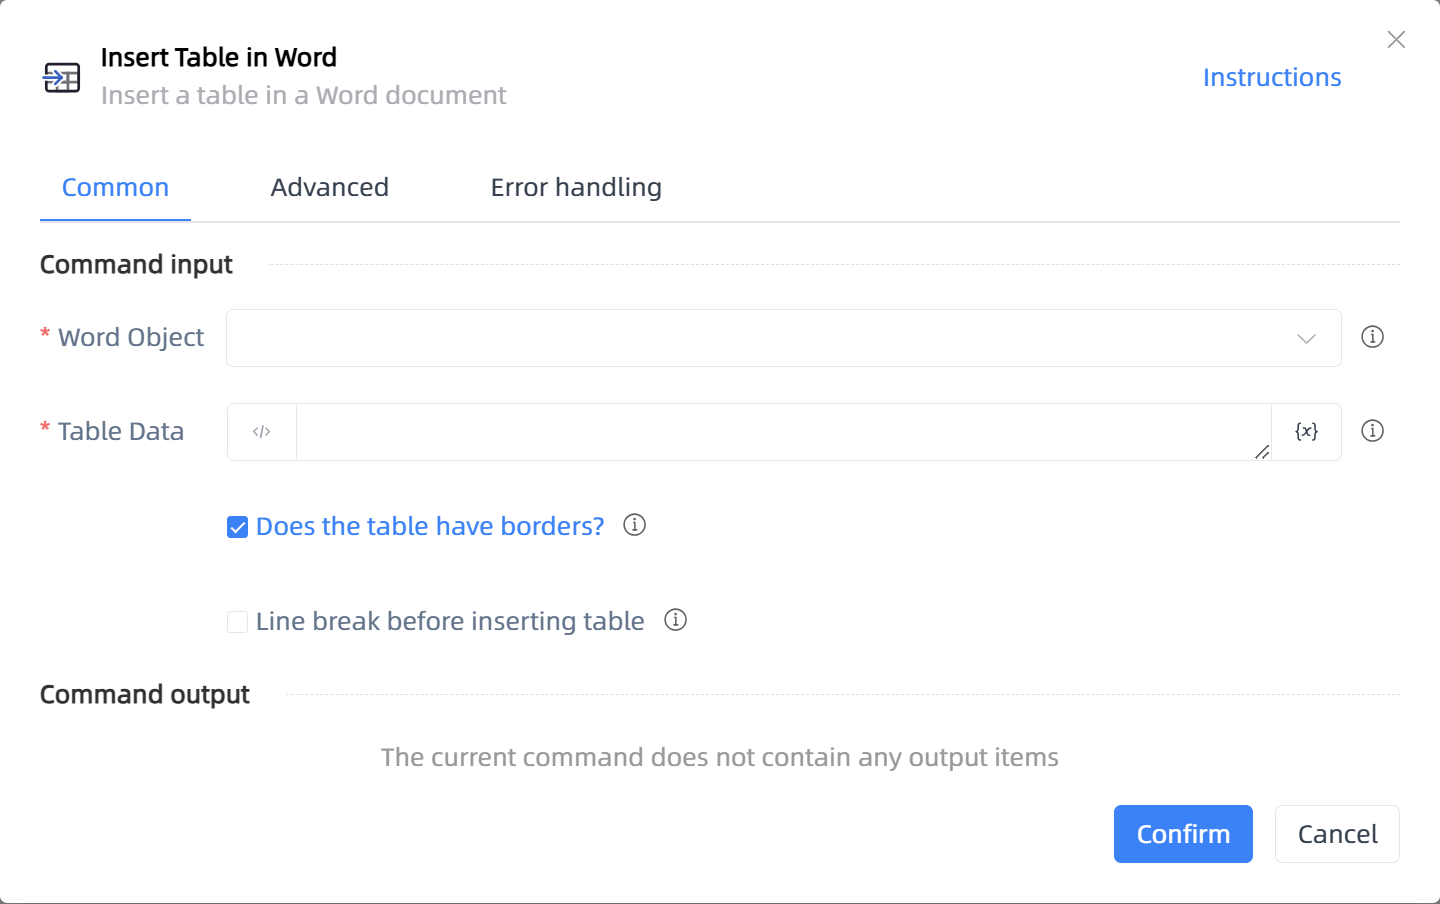Expand the Word Object dropdown

click(x=783, y=338)
